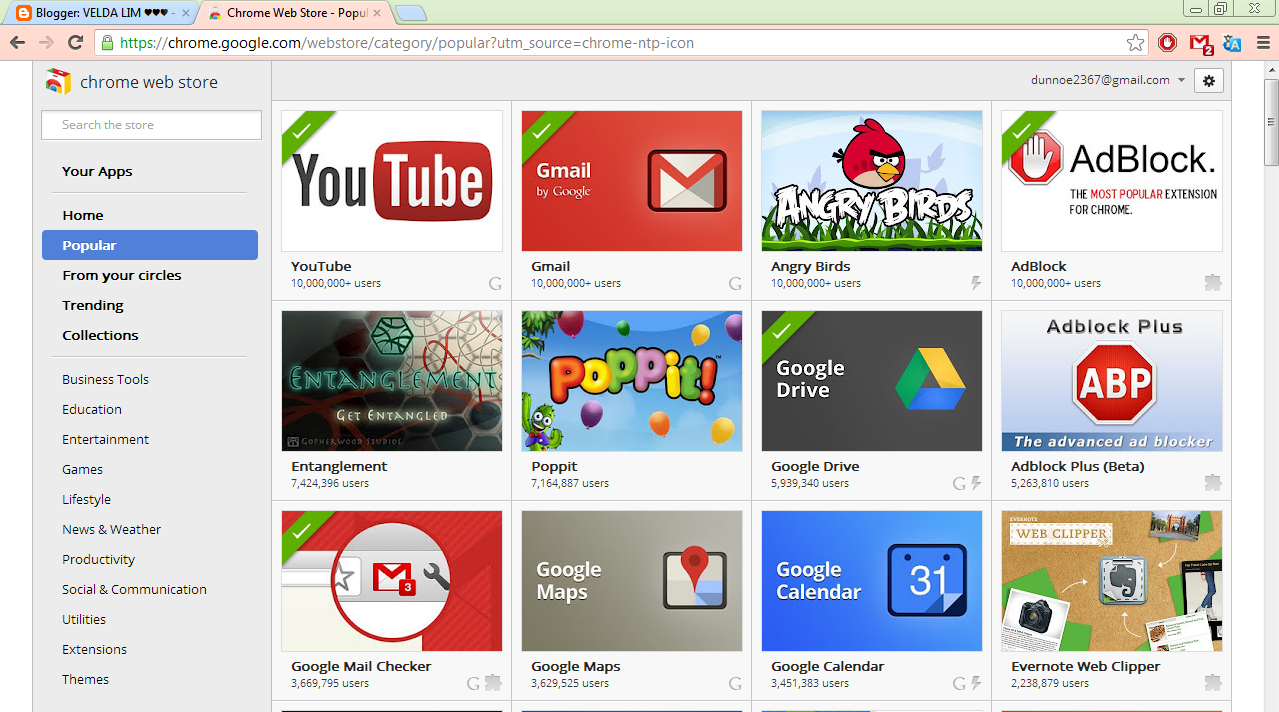The image size is (1279, 712).
Task: Click the green lock icon in the address bar
Action: pyautogui.click(x=107, y=43)
